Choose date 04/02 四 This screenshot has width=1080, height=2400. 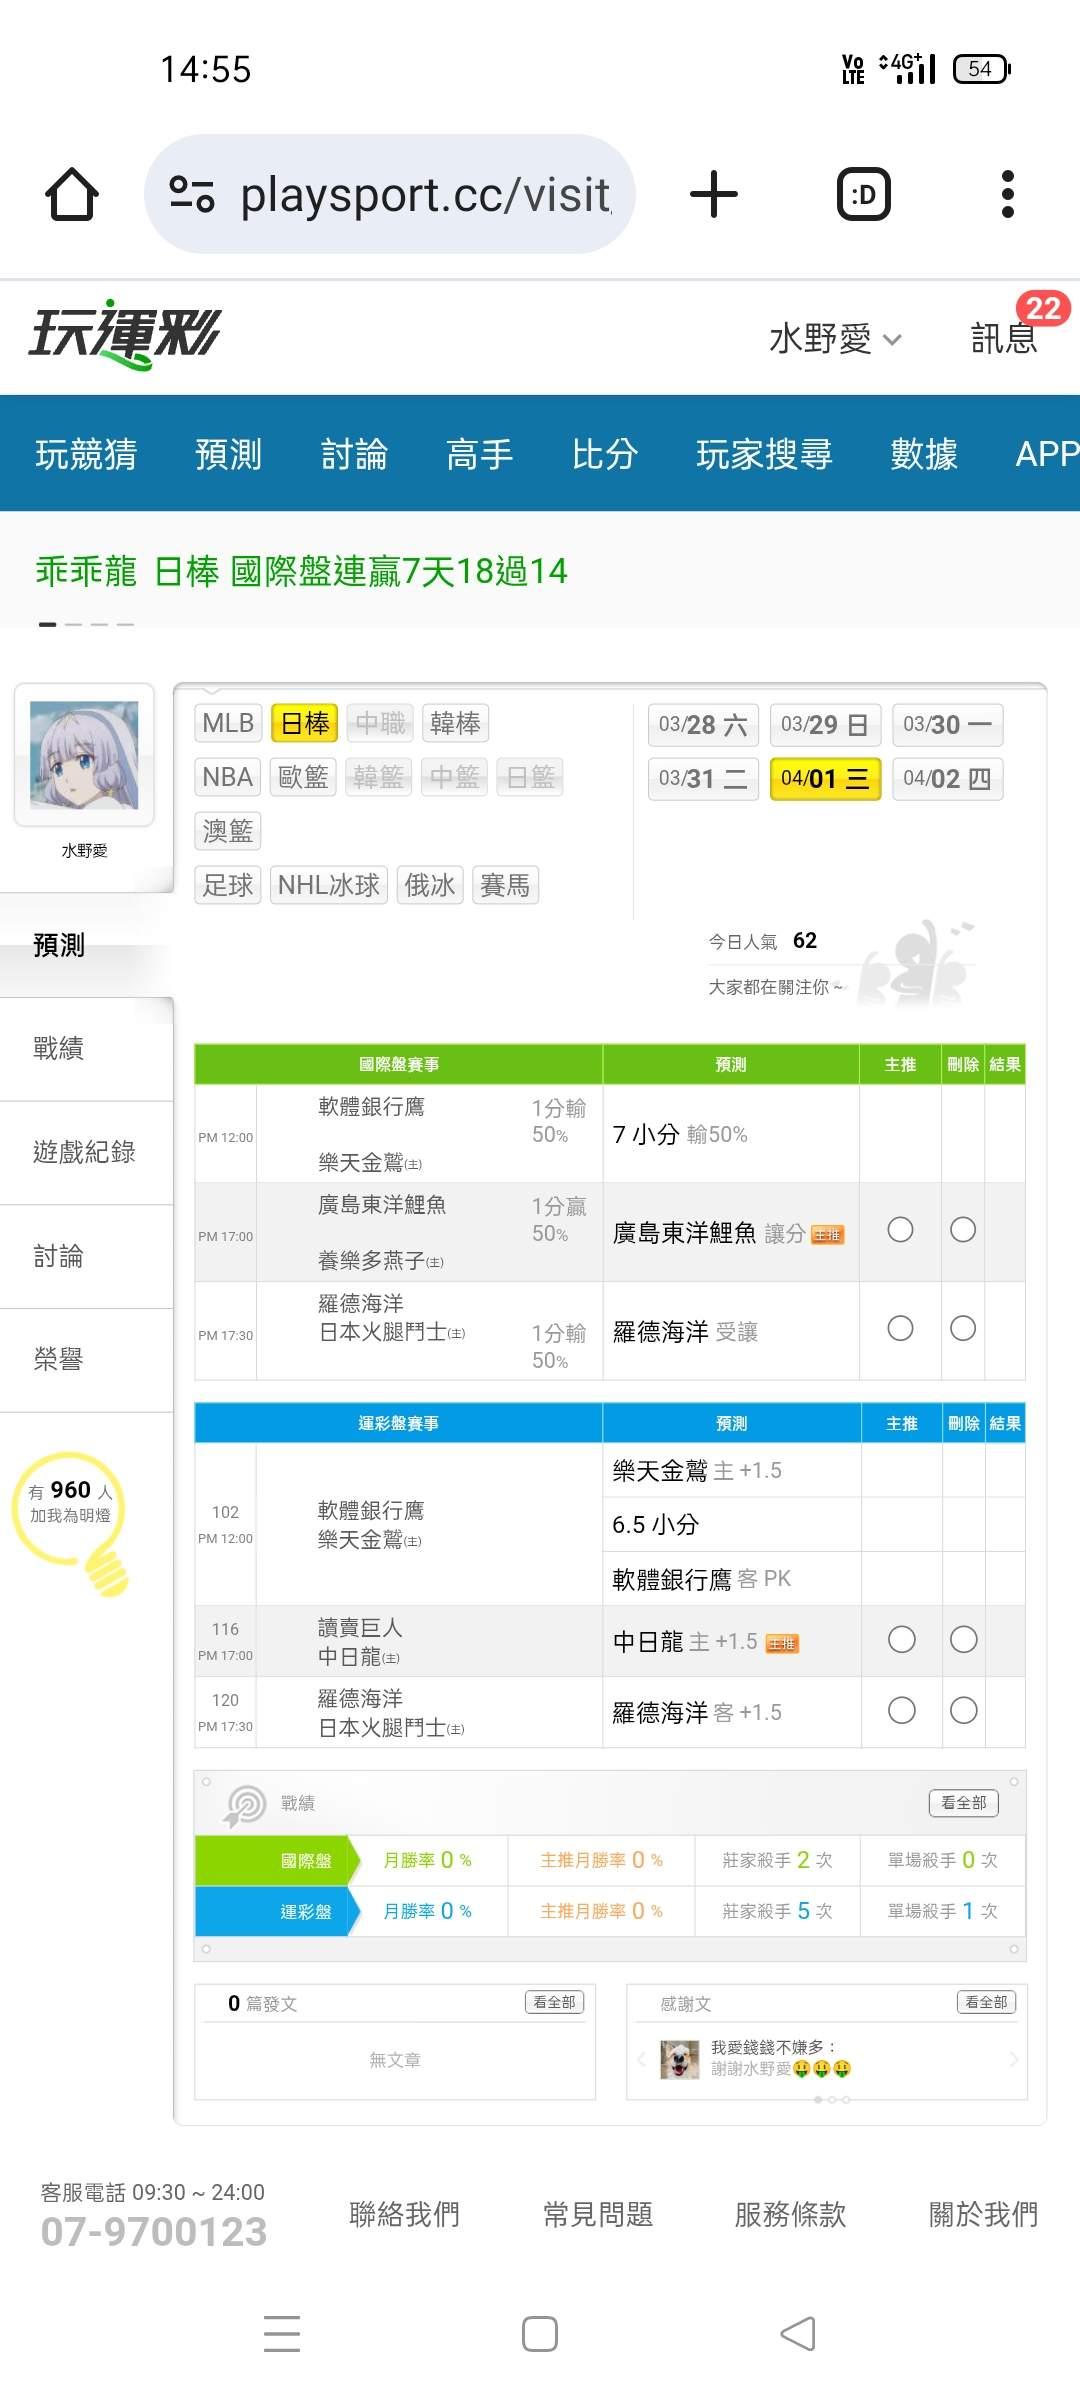click(x=947, y=779)
